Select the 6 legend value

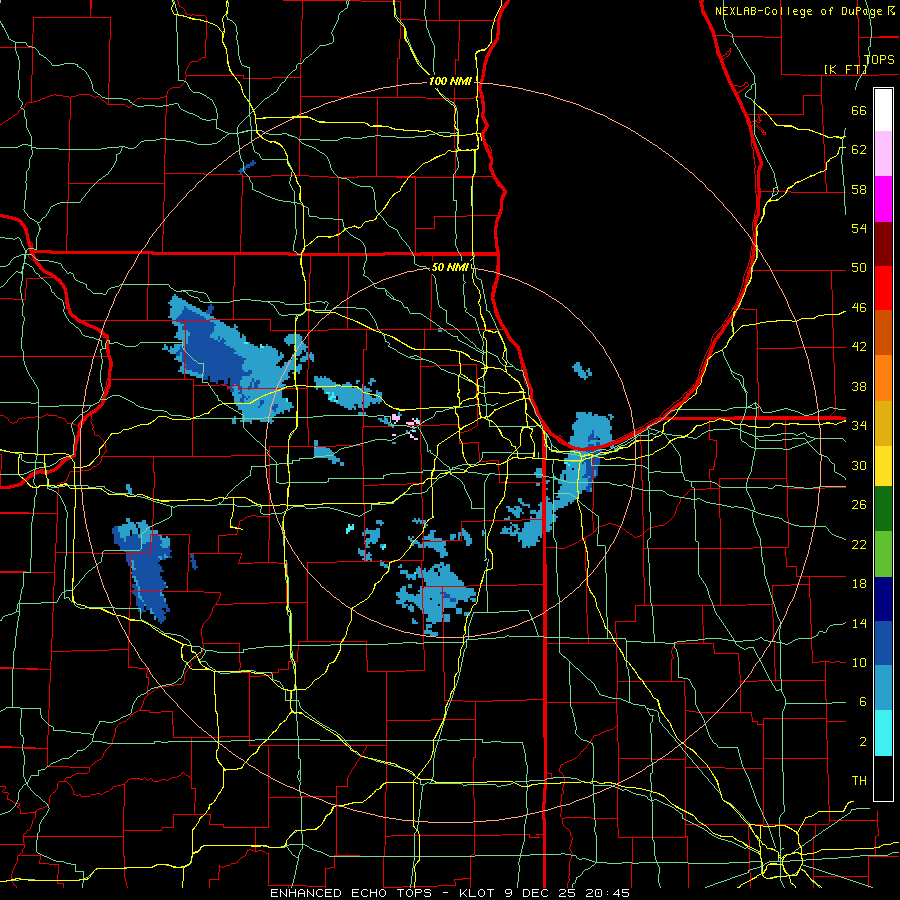(x=862, y=702)
